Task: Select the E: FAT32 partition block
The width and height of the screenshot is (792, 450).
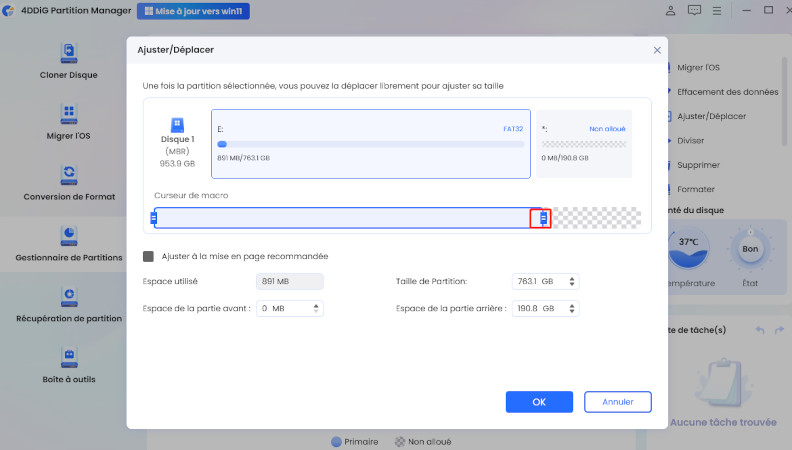Action: click(x=370, y=144)
